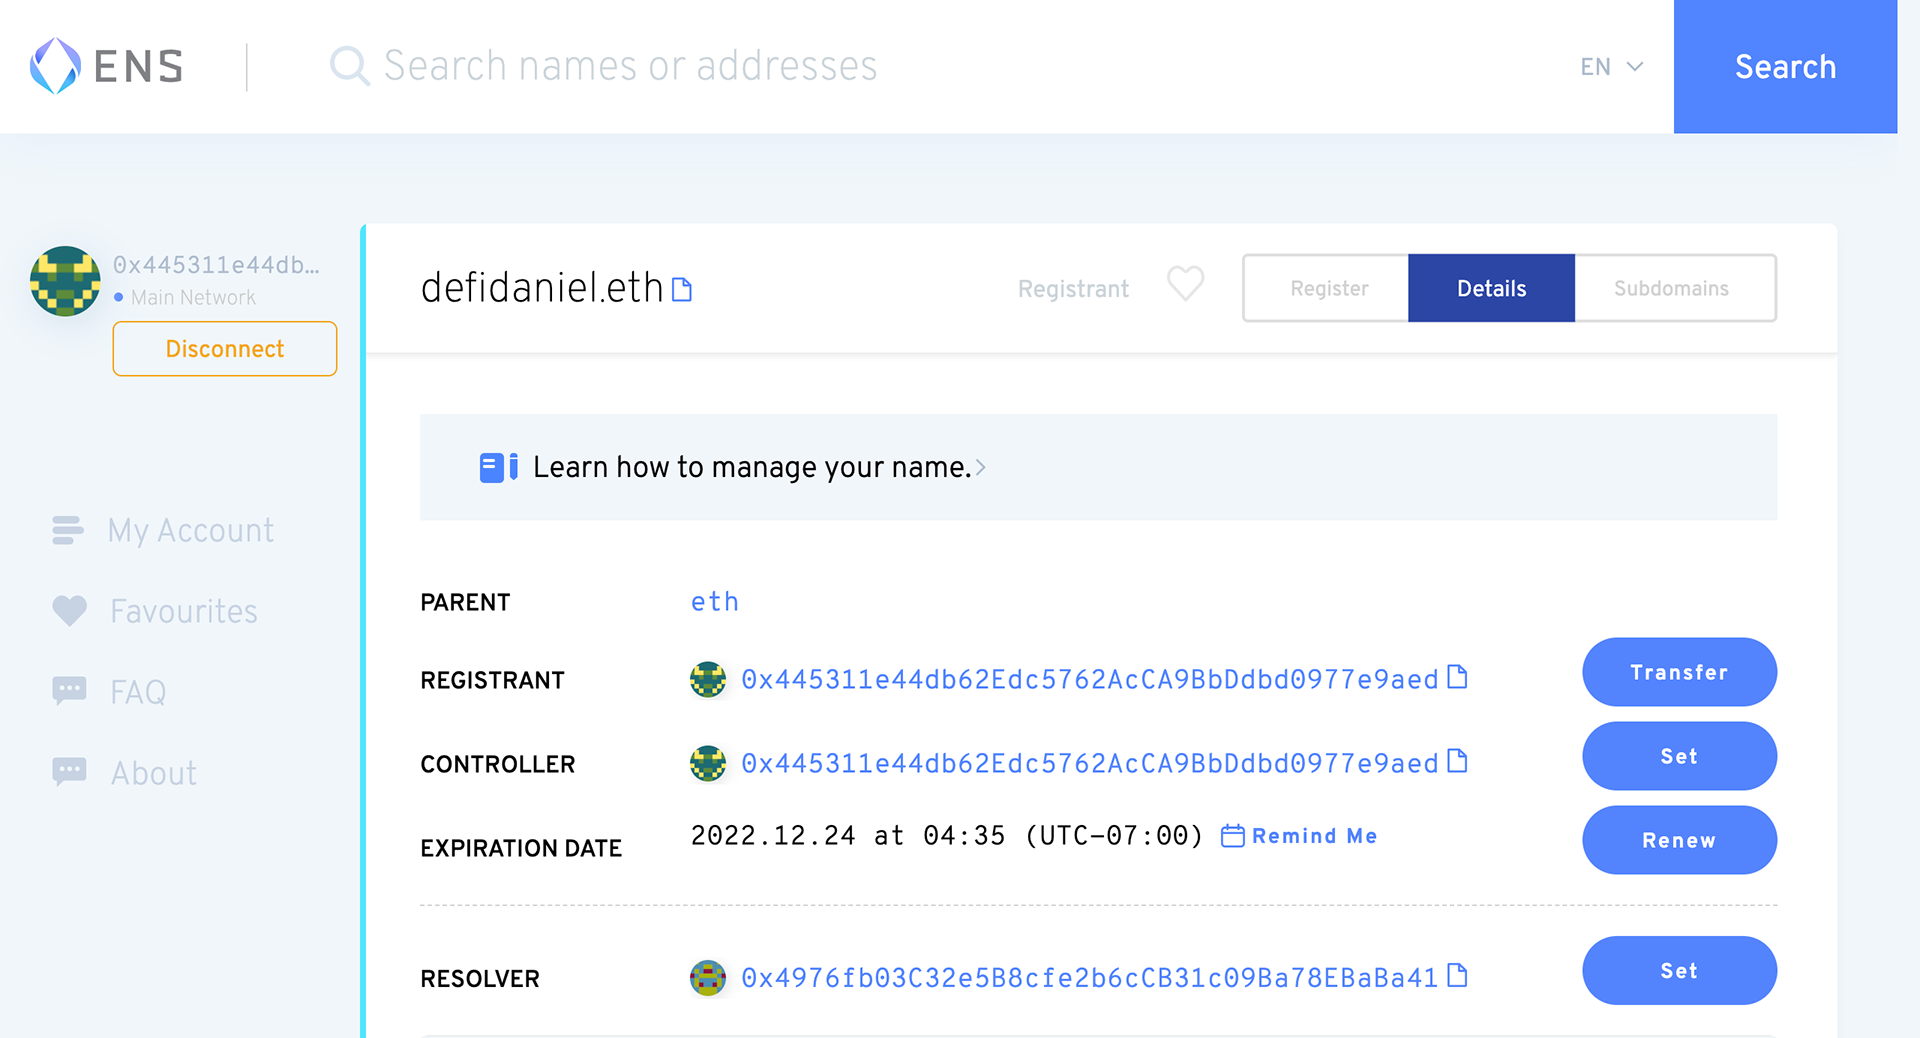This screenshot has width=1920, height=1038.
Task: Click the Transfer button
Action: [1679, 672]
